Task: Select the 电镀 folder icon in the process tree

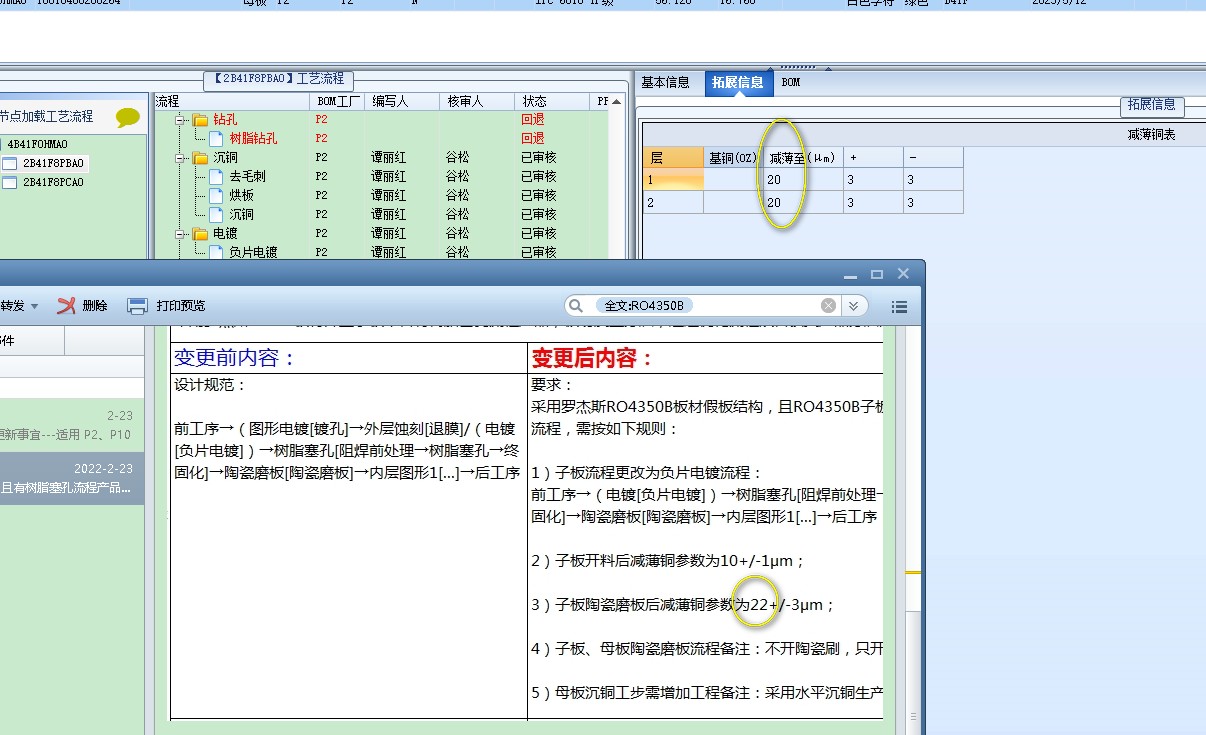Action: (200, 234)
